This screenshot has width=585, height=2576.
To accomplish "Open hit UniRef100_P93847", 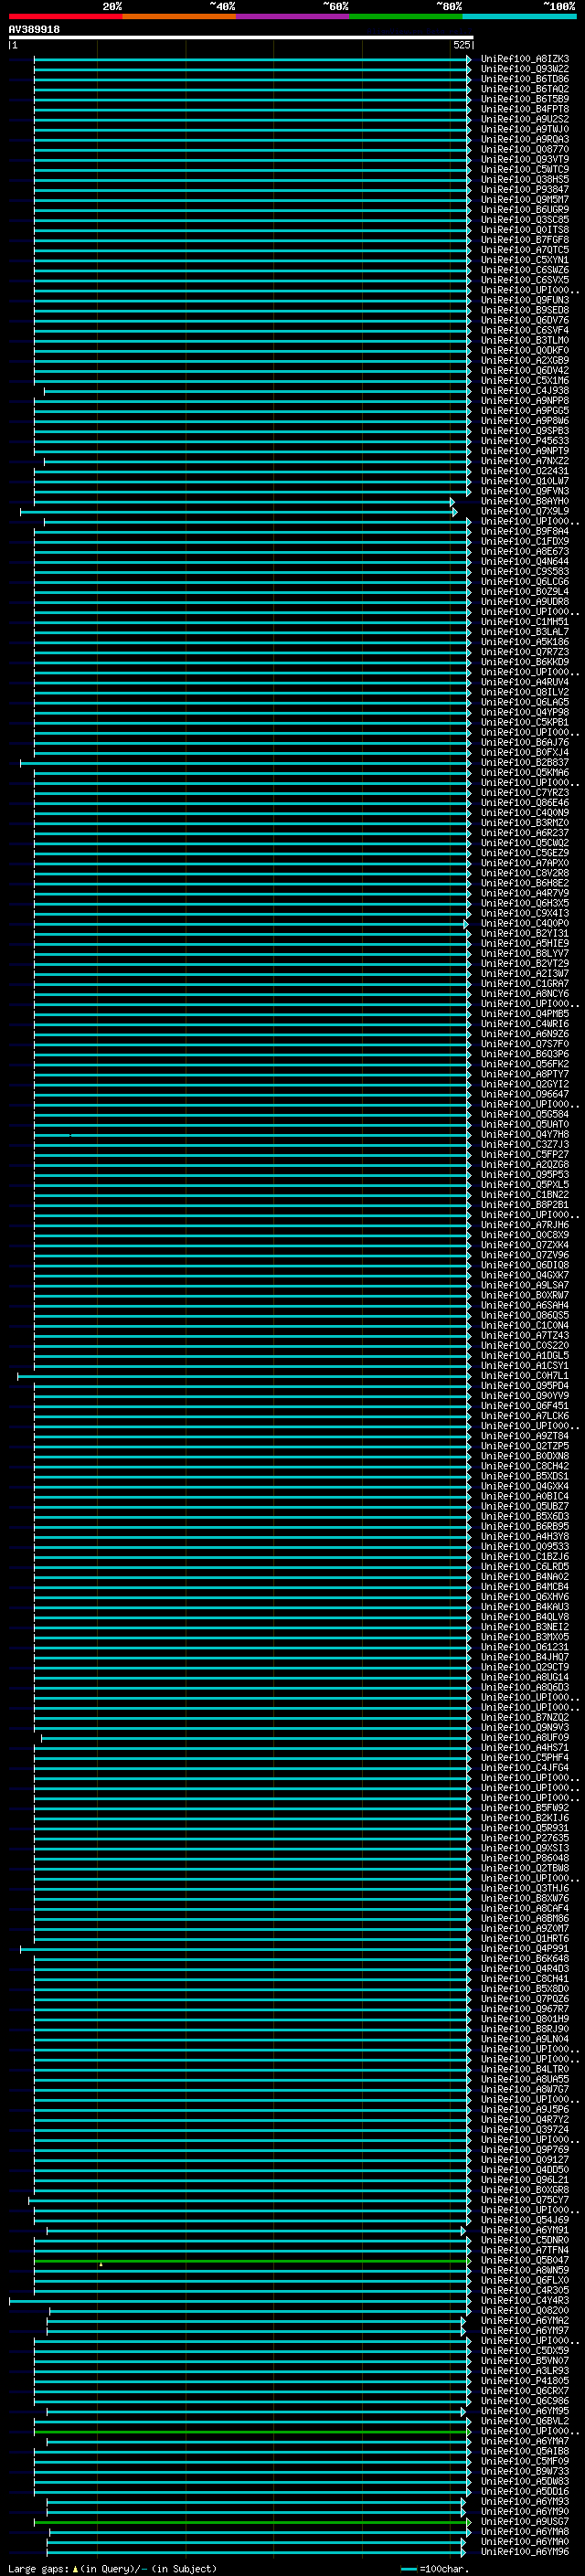I will pos(525,190).
